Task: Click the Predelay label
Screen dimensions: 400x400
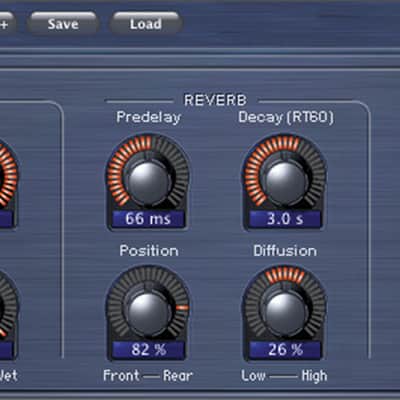Action: (x=149, y=117)
